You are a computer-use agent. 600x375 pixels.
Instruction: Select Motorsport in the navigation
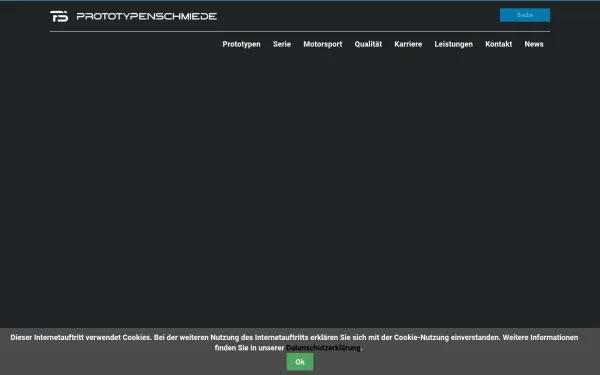(323, 44)
